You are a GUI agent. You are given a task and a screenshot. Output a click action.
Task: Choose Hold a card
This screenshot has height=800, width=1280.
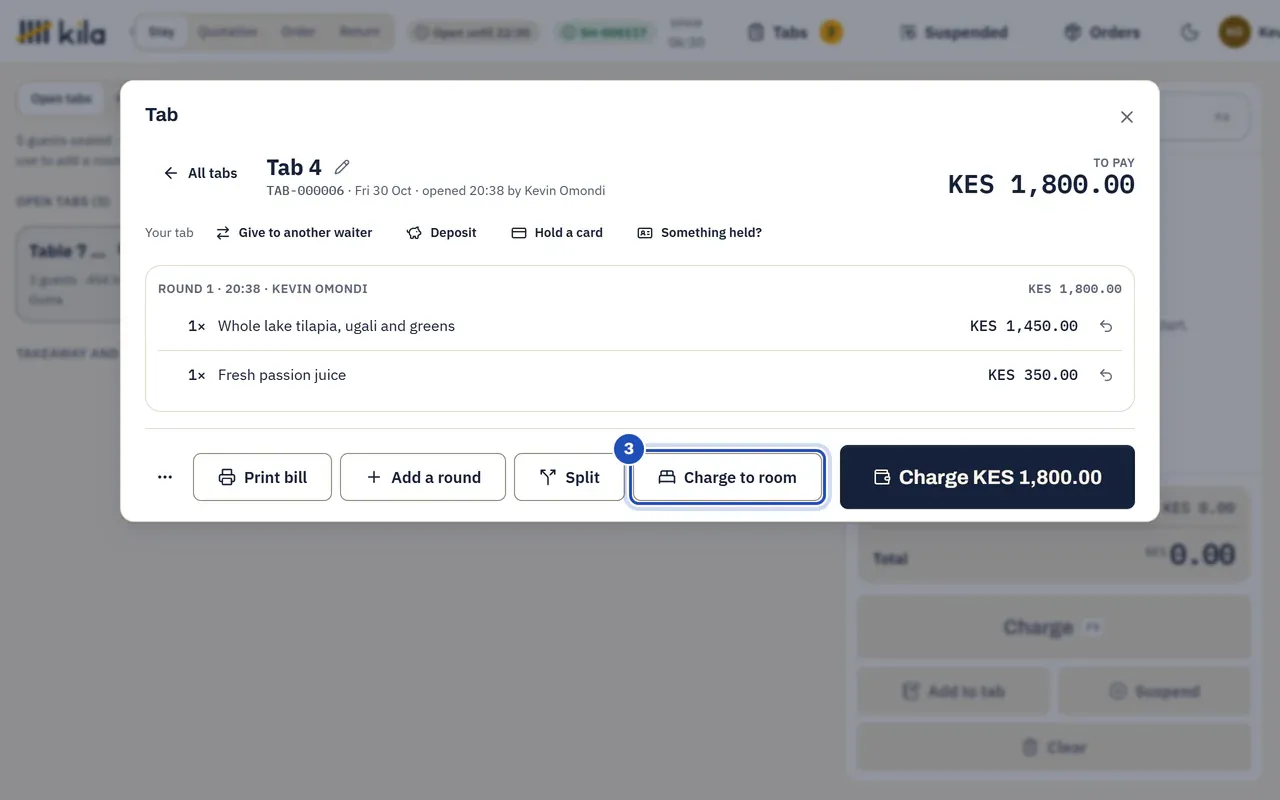pos(557,232)
